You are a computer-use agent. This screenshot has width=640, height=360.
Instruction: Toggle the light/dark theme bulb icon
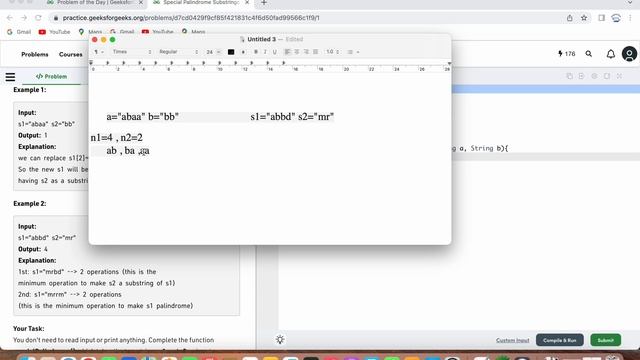coord(280,340)
